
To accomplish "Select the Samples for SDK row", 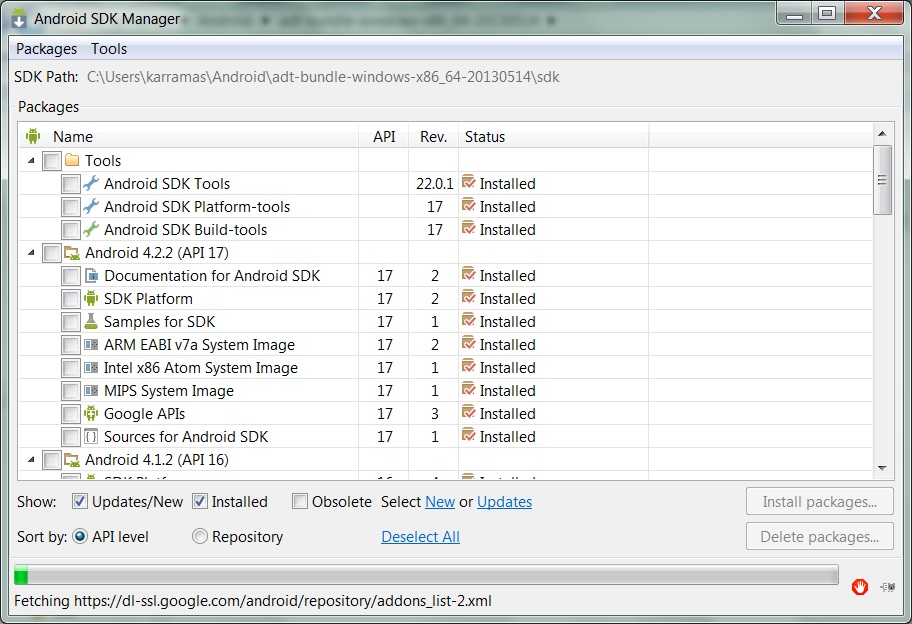I will click(445, 322).
